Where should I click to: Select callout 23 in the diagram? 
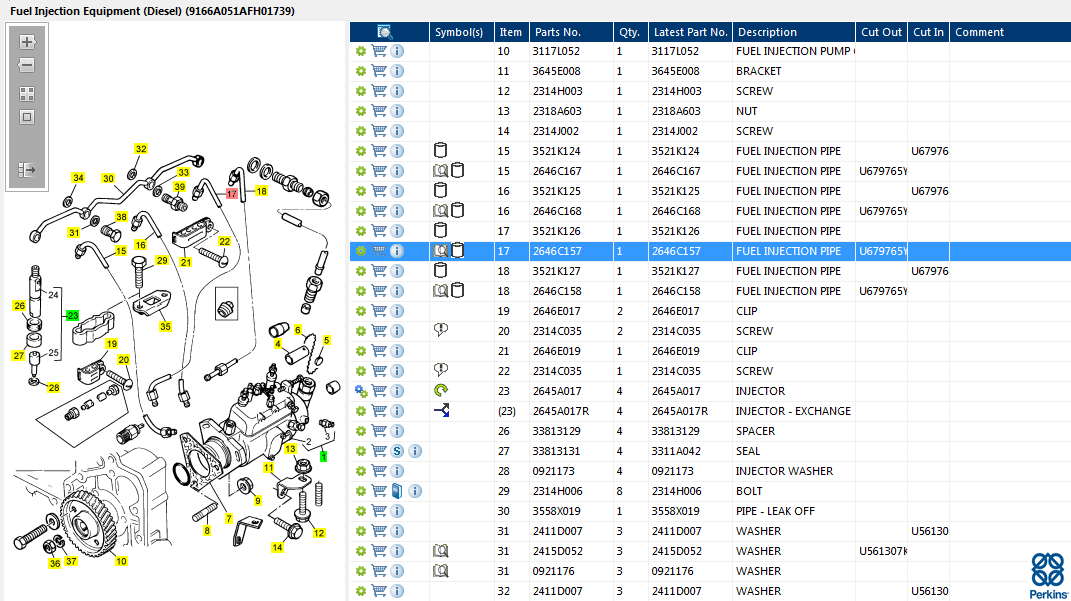click(x=72, y=315)
